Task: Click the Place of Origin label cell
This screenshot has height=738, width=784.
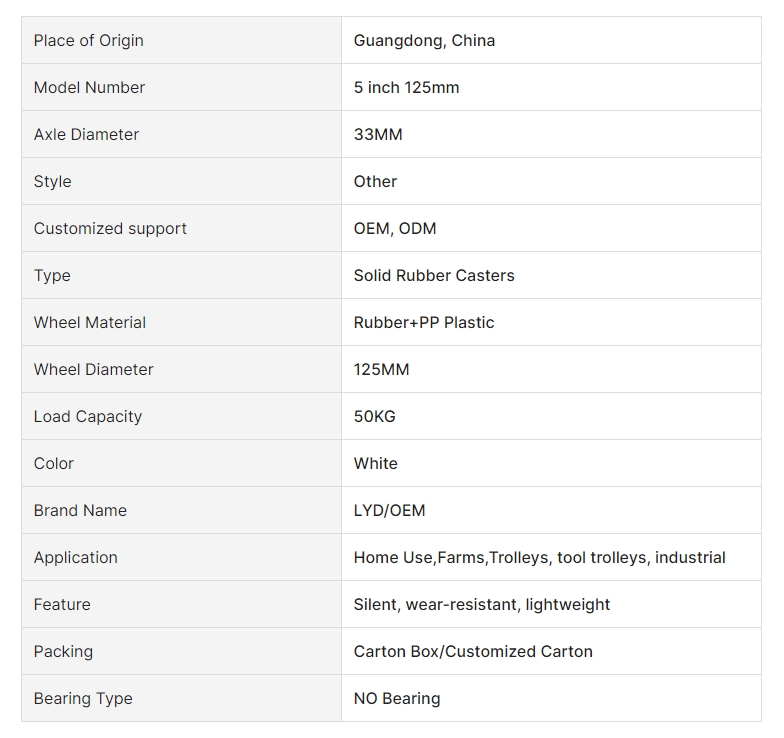Action: [88, 41]
